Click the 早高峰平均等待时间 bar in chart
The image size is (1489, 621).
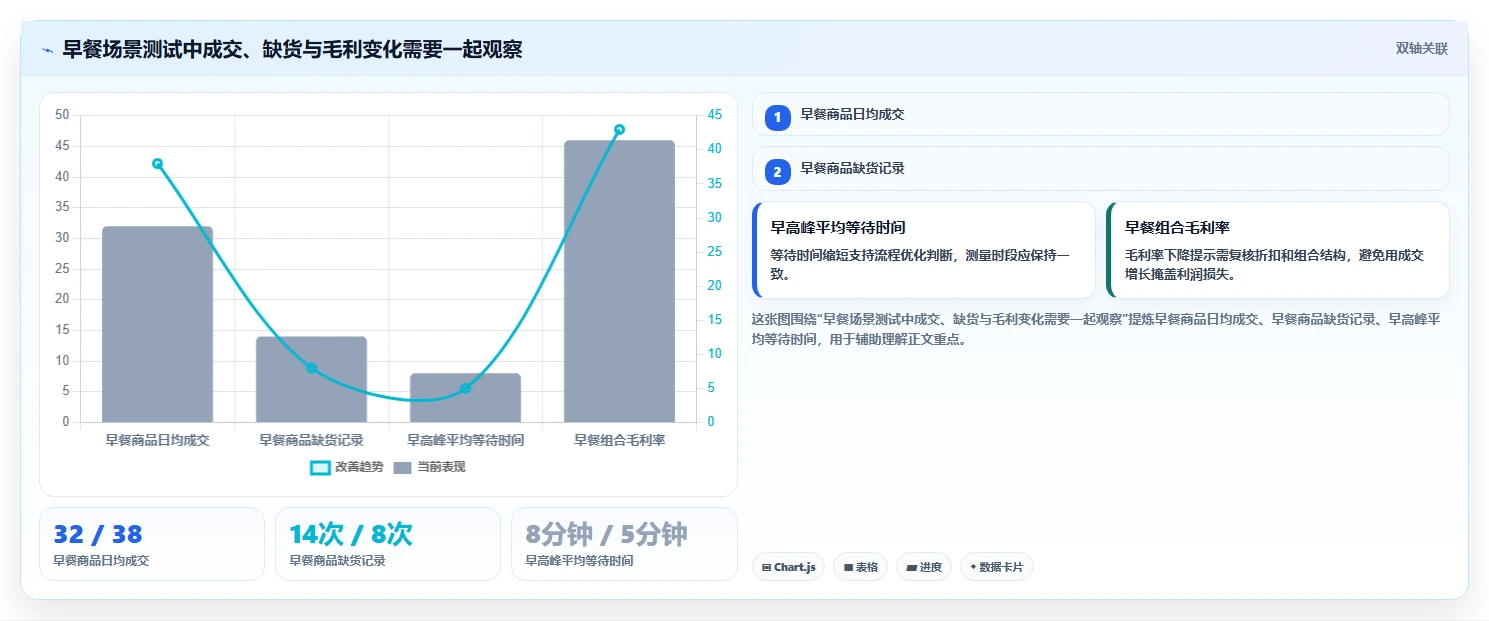click(x=465, y=398)
